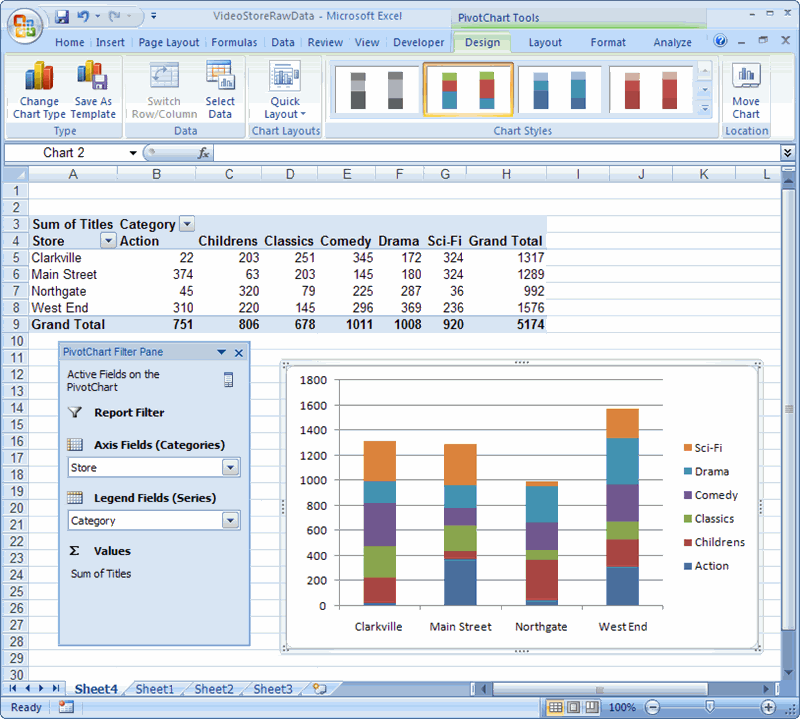Select column H header

point(506,175)
